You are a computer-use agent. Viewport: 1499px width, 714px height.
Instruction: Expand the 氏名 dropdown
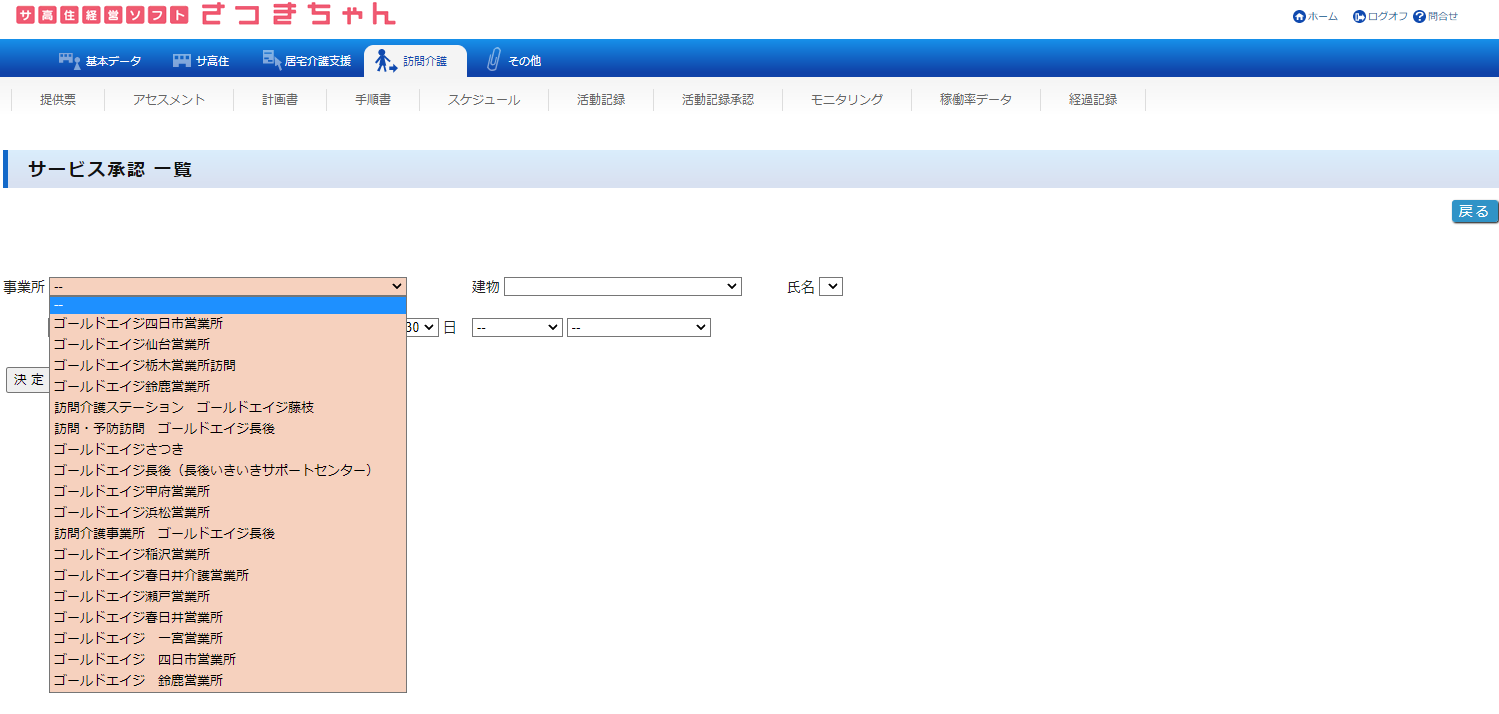[x=831, y=287]
